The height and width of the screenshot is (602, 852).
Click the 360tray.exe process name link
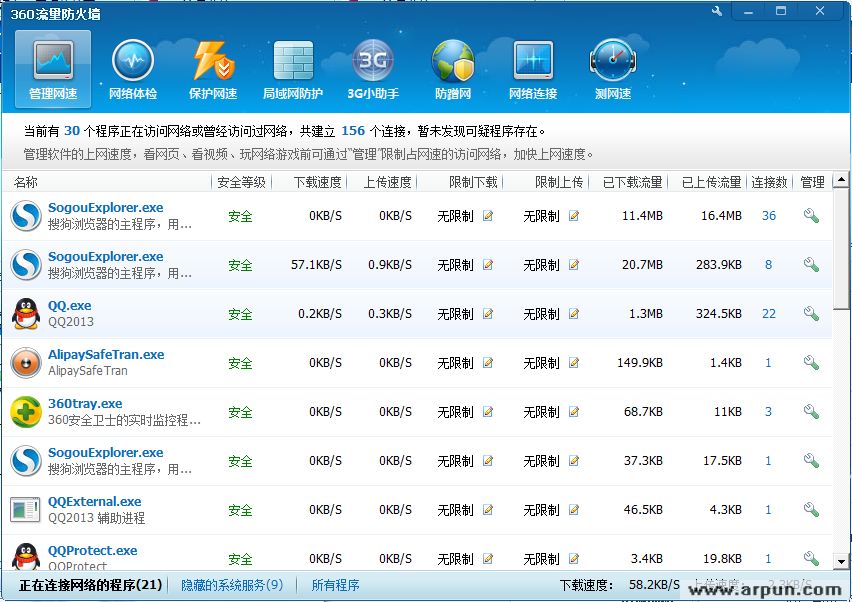85,404
